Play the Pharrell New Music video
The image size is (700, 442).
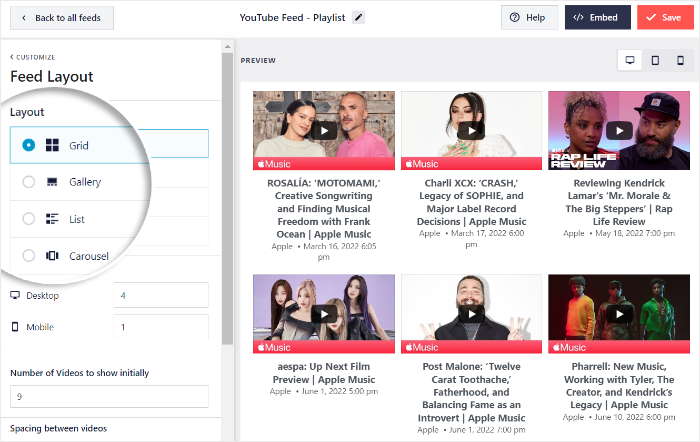(619, 314)
